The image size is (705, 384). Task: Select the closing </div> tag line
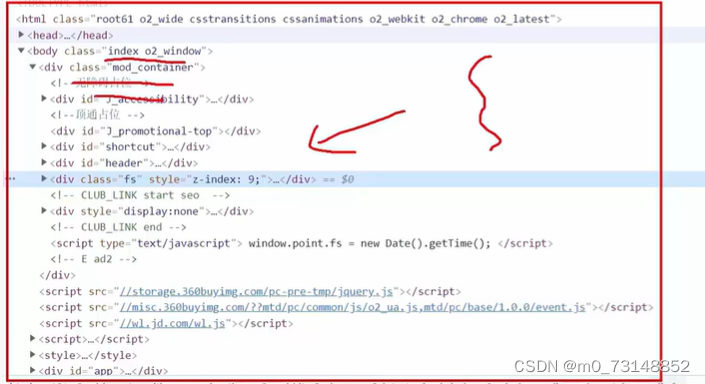(x=58, y=275)
